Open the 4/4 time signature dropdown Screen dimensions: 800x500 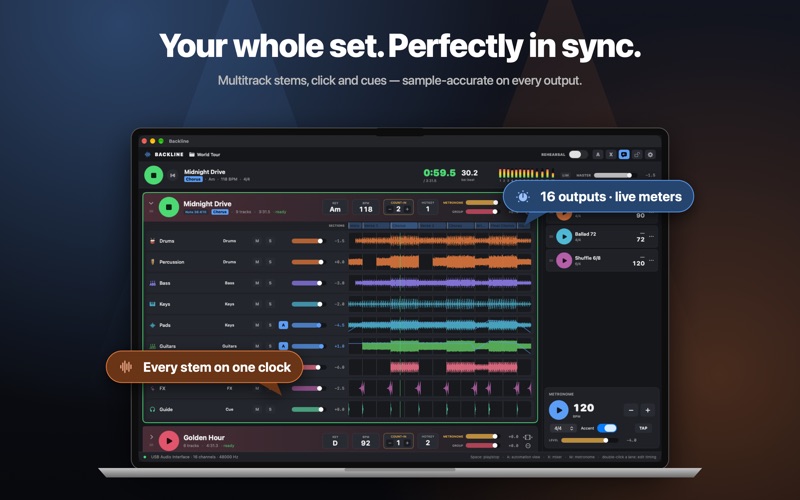(x=563, y=428)
